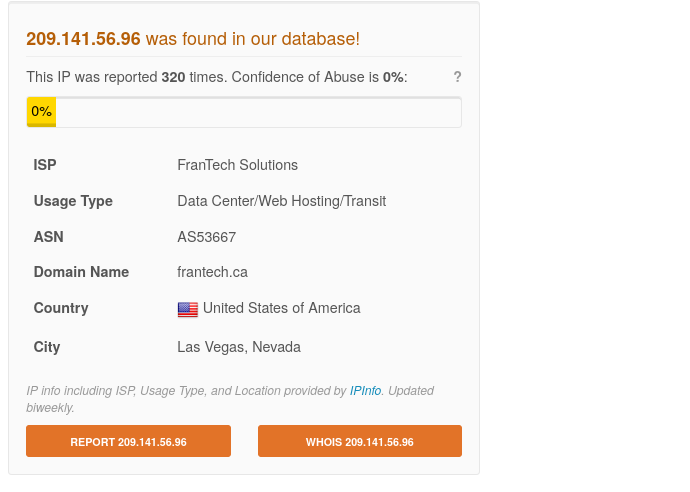690x492 pixels.
Task: Click the question mark help icon
Action: [457, 77]
